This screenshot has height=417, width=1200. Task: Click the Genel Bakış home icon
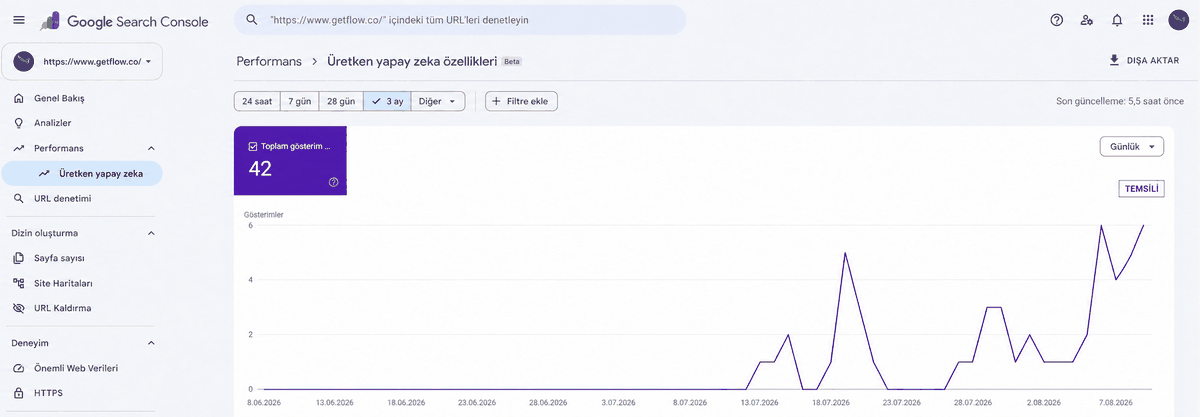click(19, 98)
